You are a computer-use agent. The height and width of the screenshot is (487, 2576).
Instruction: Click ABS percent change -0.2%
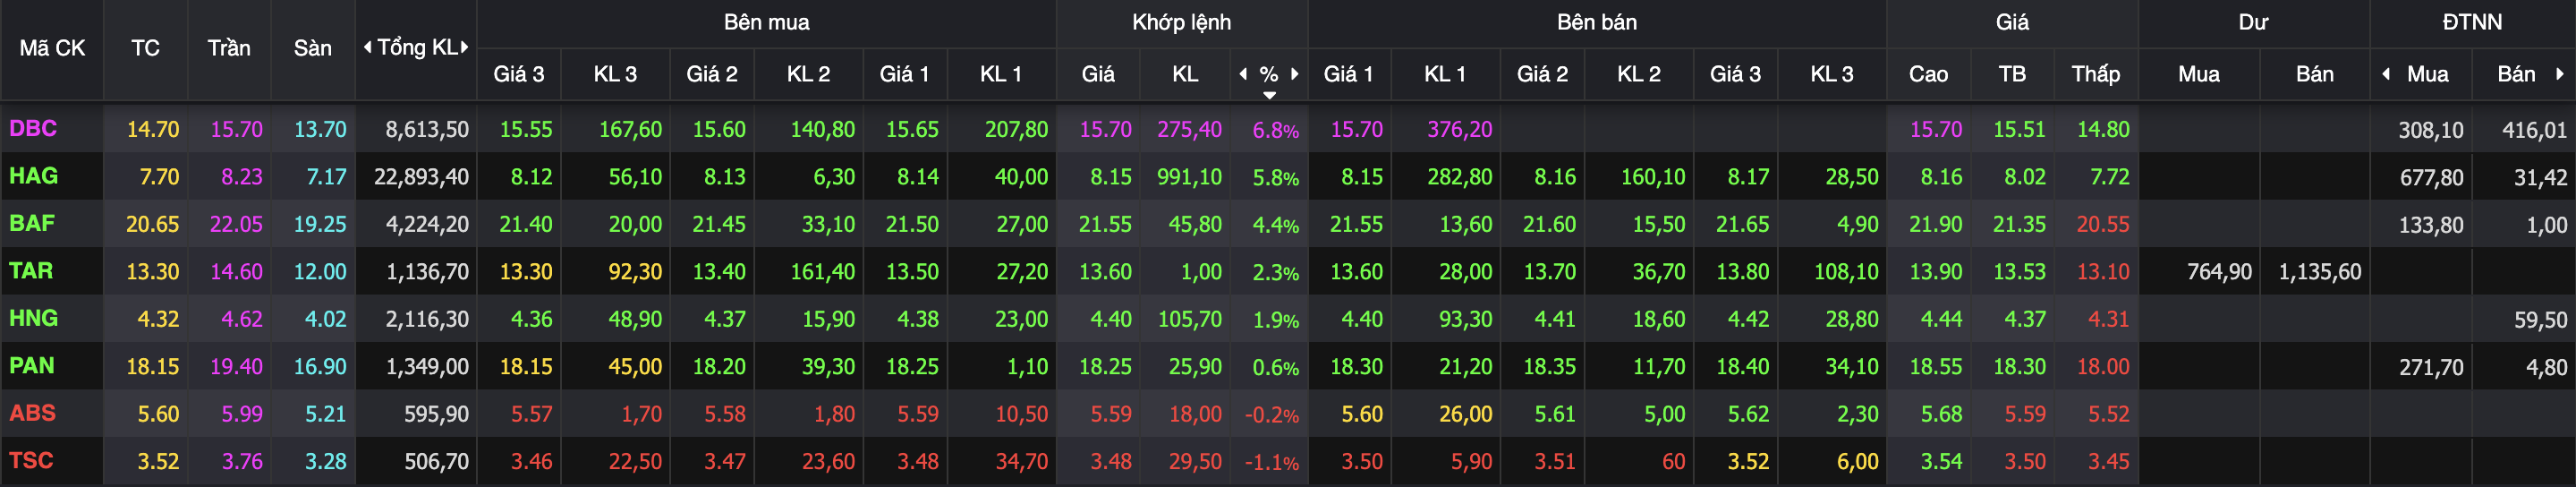[x=1271, y=415]
